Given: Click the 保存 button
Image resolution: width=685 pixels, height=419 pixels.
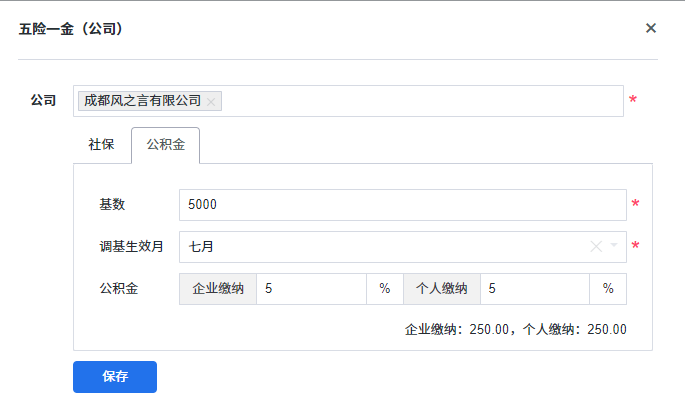Looking at the screenshot, I should coord(115,377).
